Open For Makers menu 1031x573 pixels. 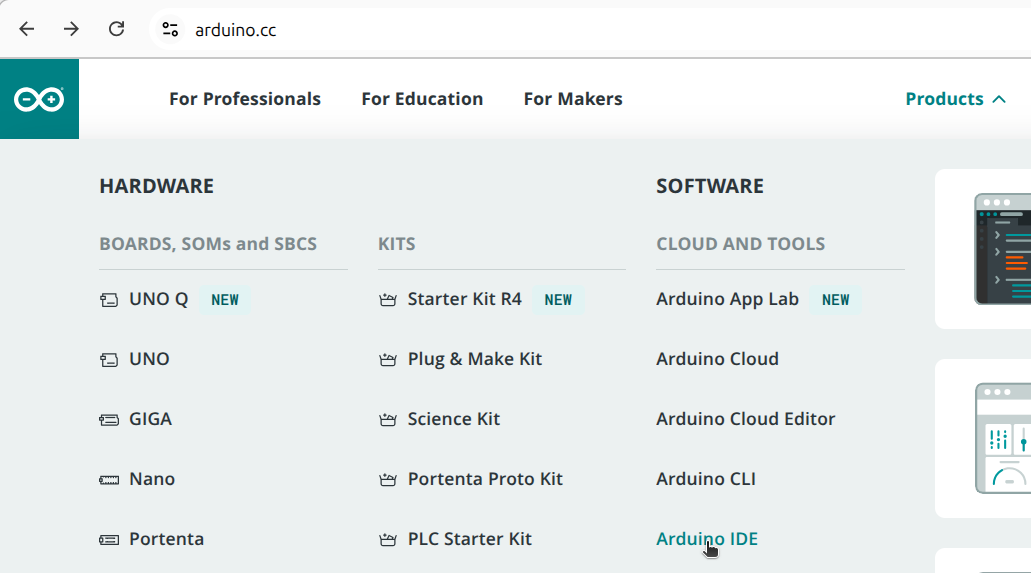point(573,99)
